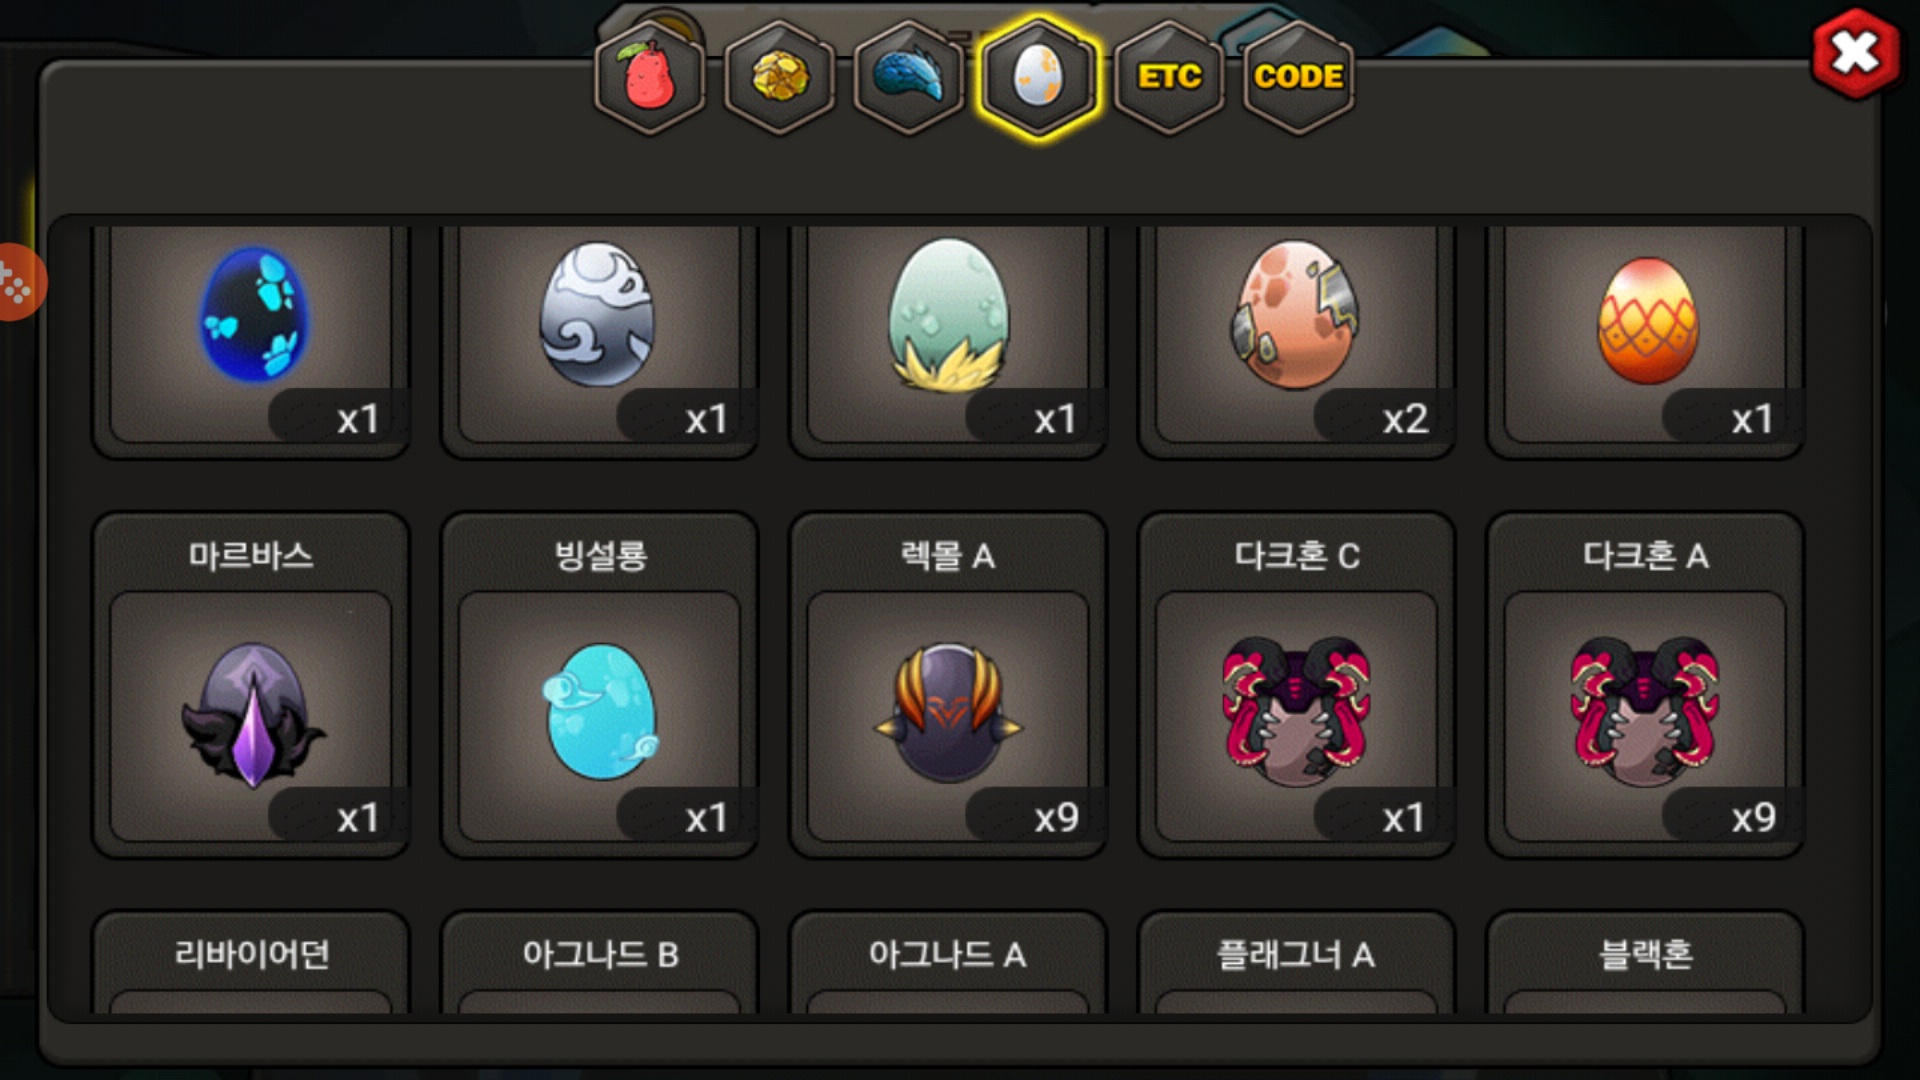The image size is (1920, 1080).
Task: Select the silver cloud-patterned egg
Action: pos(599,335)
